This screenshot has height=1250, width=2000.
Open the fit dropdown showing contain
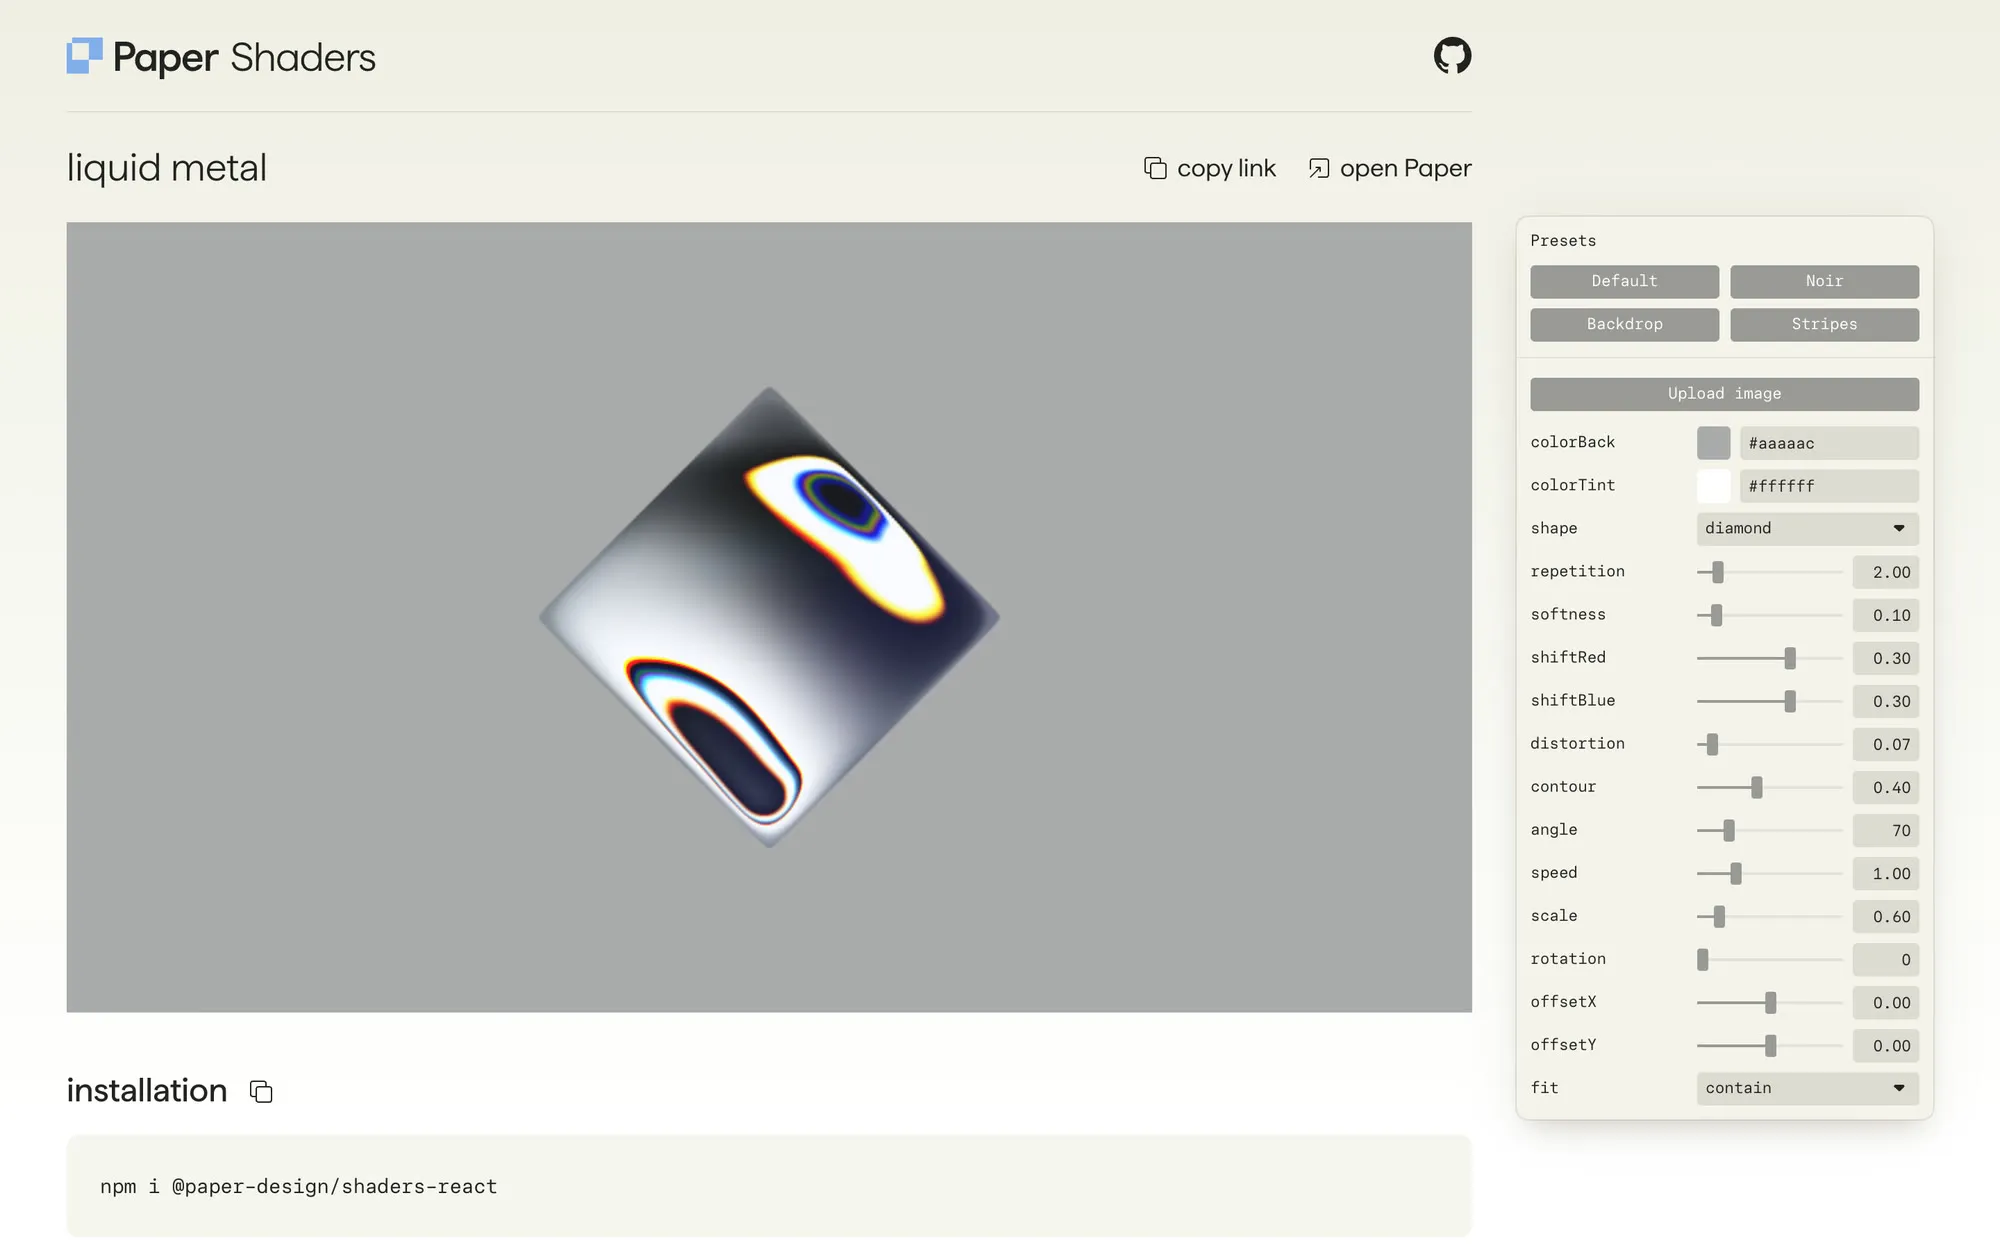tap(1807, 1088)
